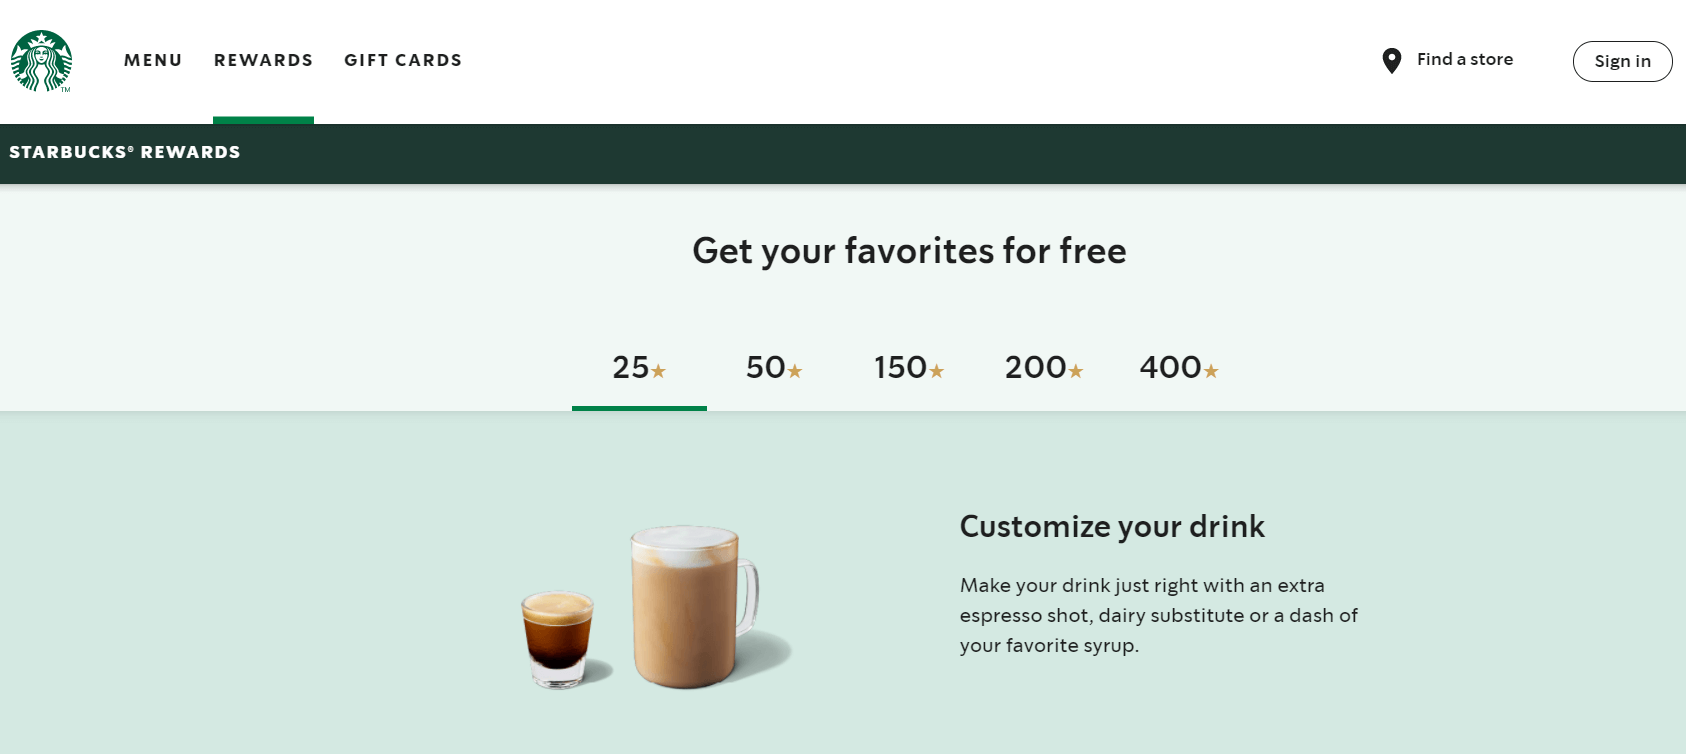1686x755 pixels.
Task: Go to GIFT CARDS page
Action: [403, 60]
